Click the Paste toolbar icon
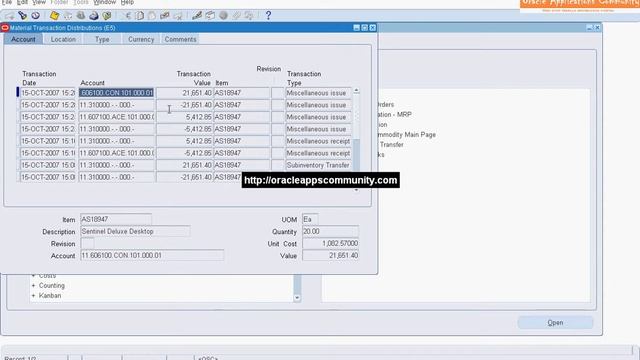 click(x=152, y=16)
